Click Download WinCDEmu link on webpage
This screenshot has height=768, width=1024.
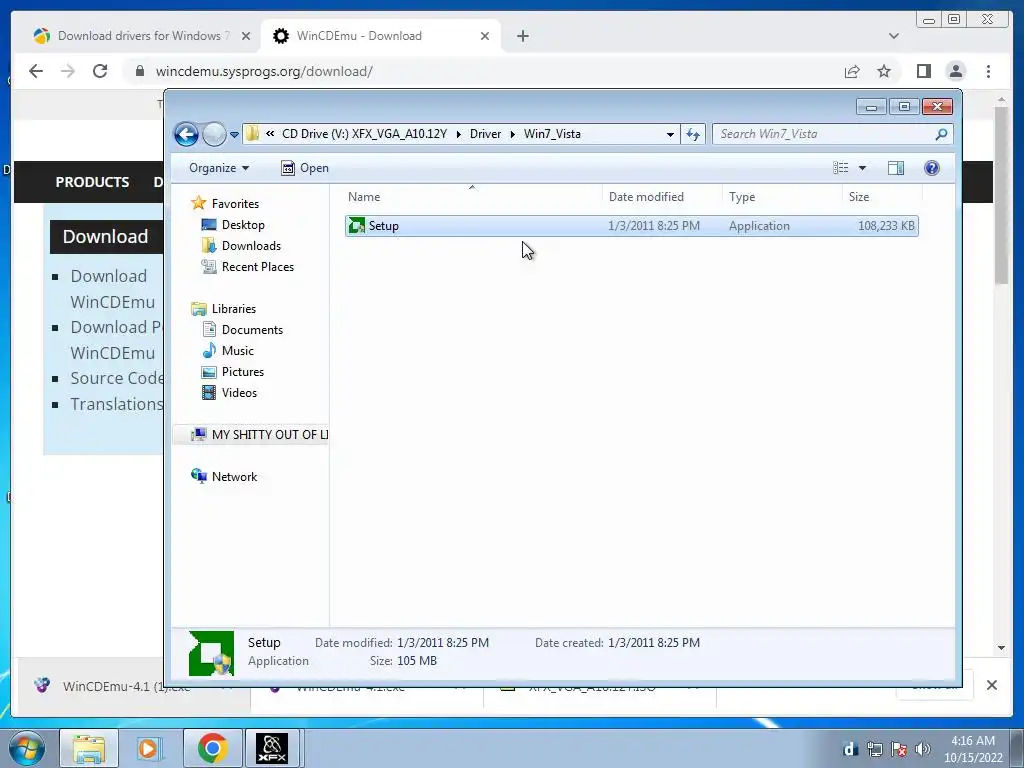coord(112,289)
